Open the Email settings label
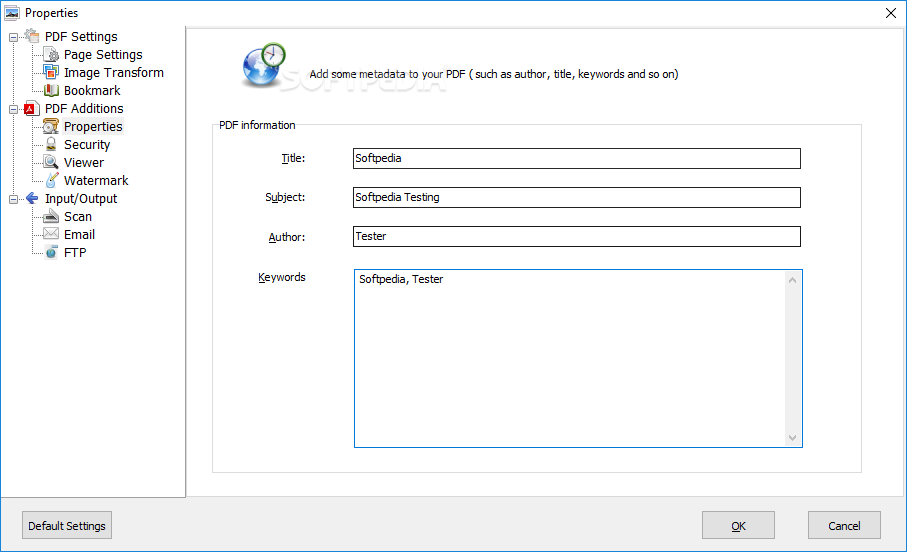 [x=79, y=234]
